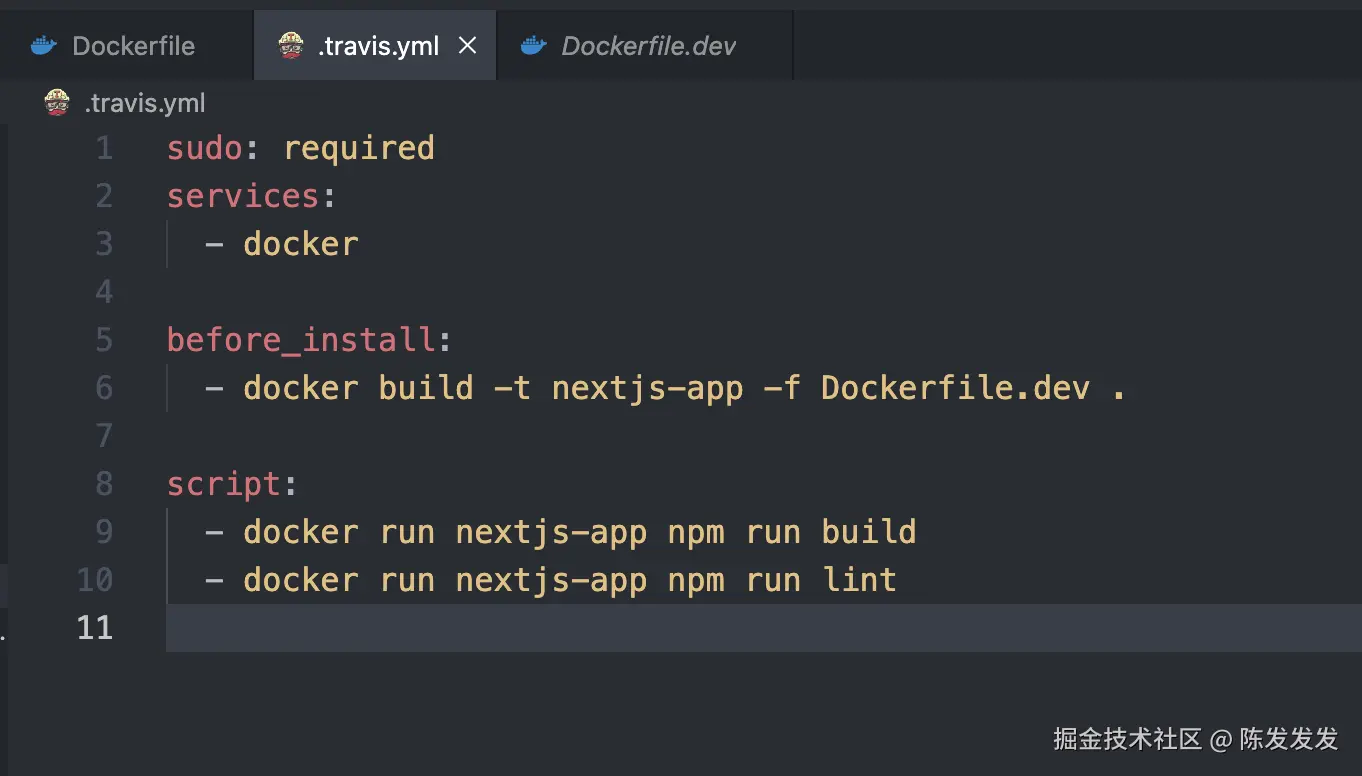Screen dimensions: 1362x776
Task: Click the 'before_install' key
Action: click(x=301, y=340)
